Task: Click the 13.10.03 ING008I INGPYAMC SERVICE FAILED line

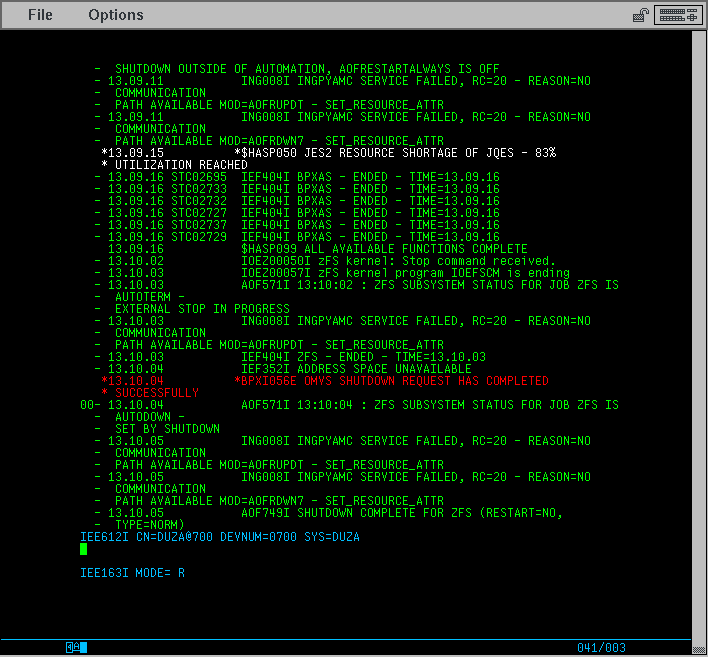Action: [343, 321]
